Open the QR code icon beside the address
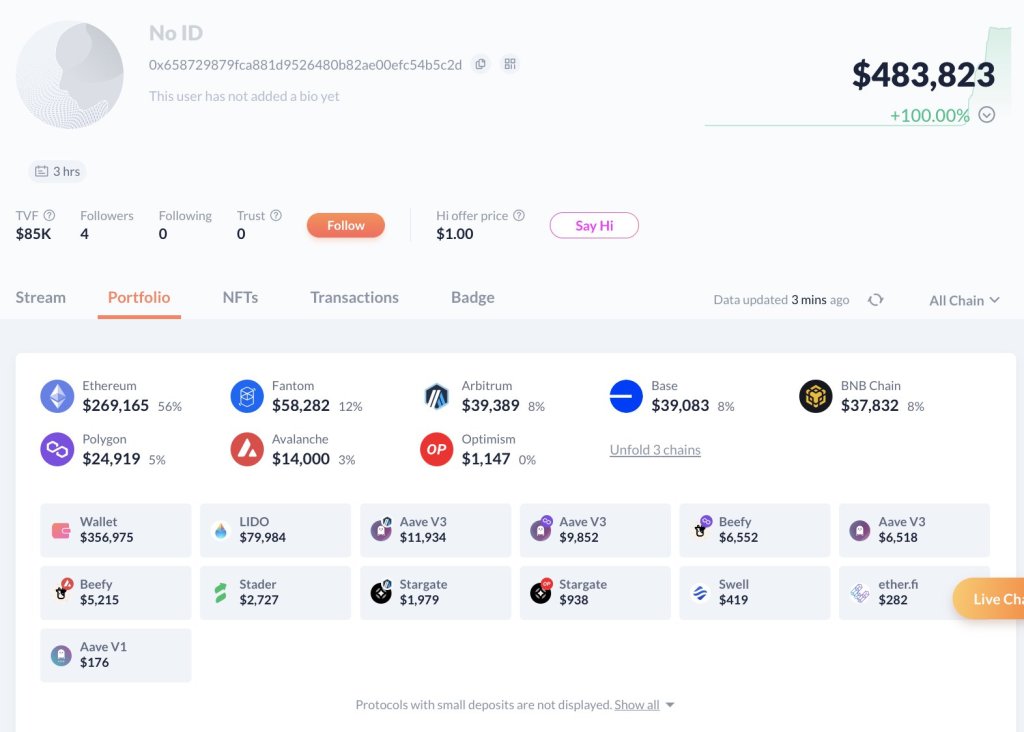Screen dimensions: 1024x732 pos(509,62)
